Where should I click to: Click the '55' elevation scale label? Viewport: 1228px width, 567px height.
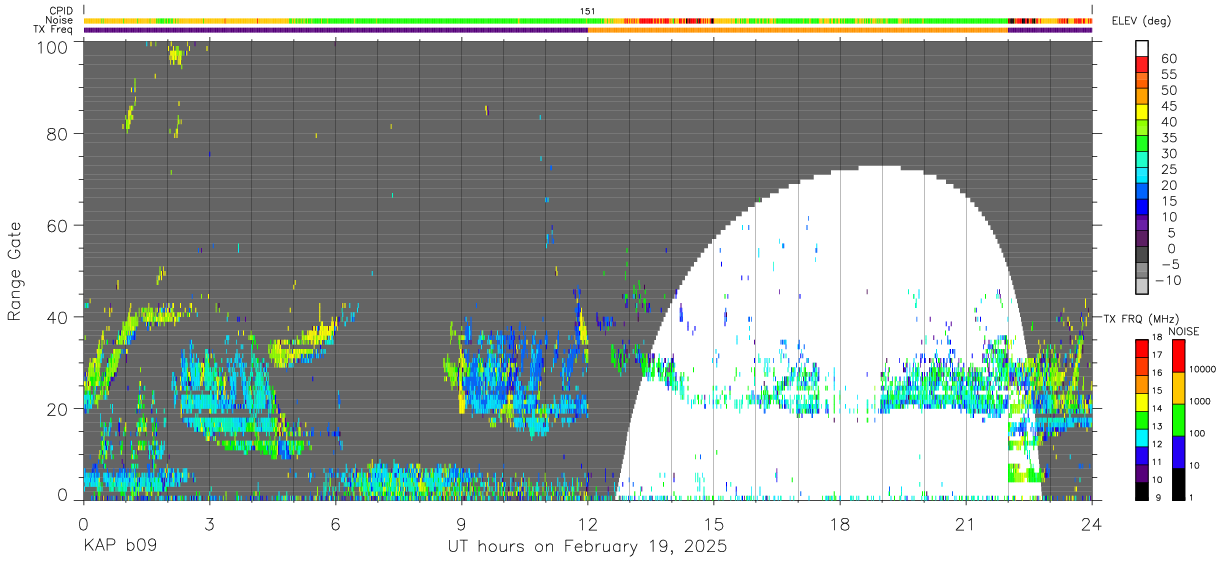(x=1168, y=74)
